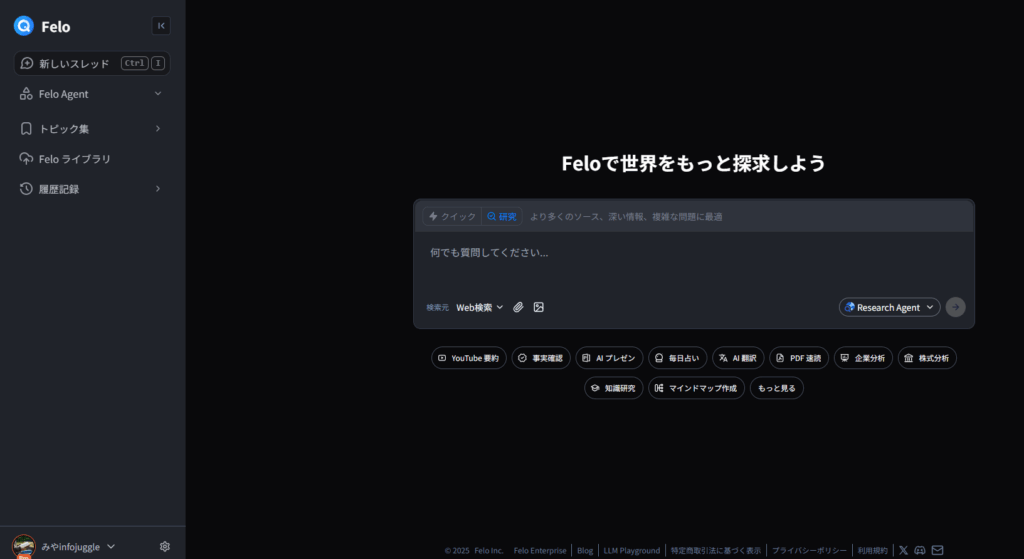Open the Research Agent dropdown
Image resolution: width=1024 pixels, height=559 pixels.
point(889,307)
